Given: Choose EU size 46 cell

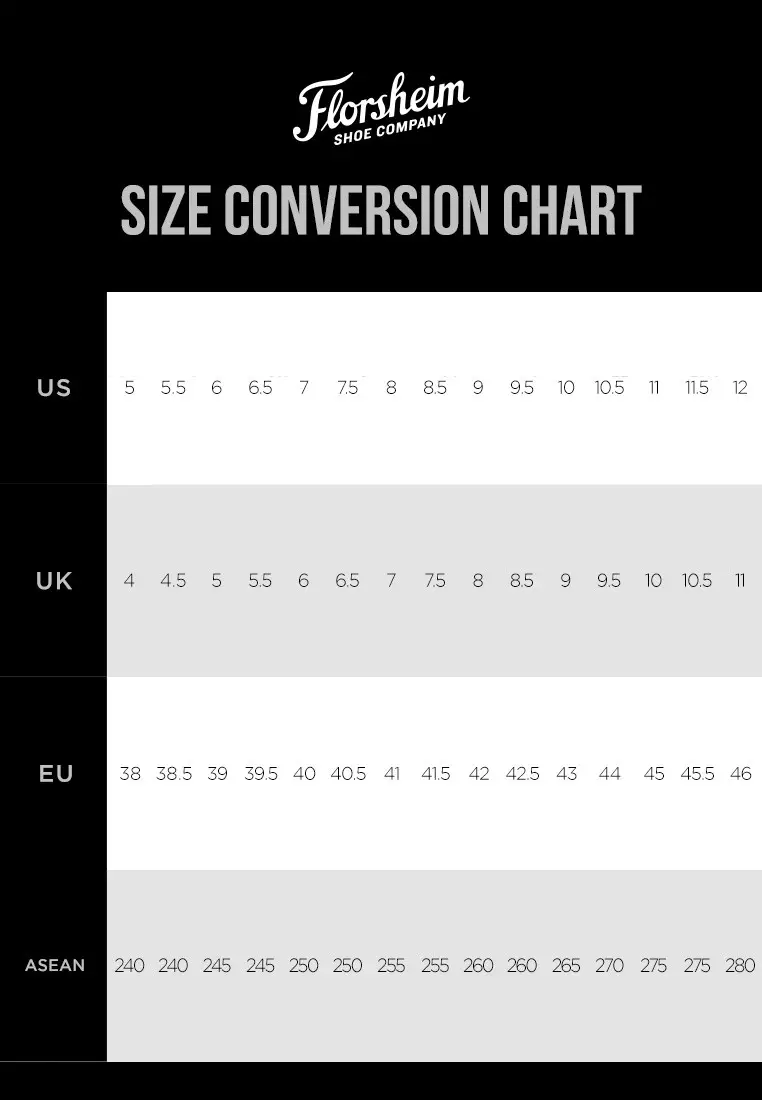Looking at the screenshot, I should click(740, 774).
